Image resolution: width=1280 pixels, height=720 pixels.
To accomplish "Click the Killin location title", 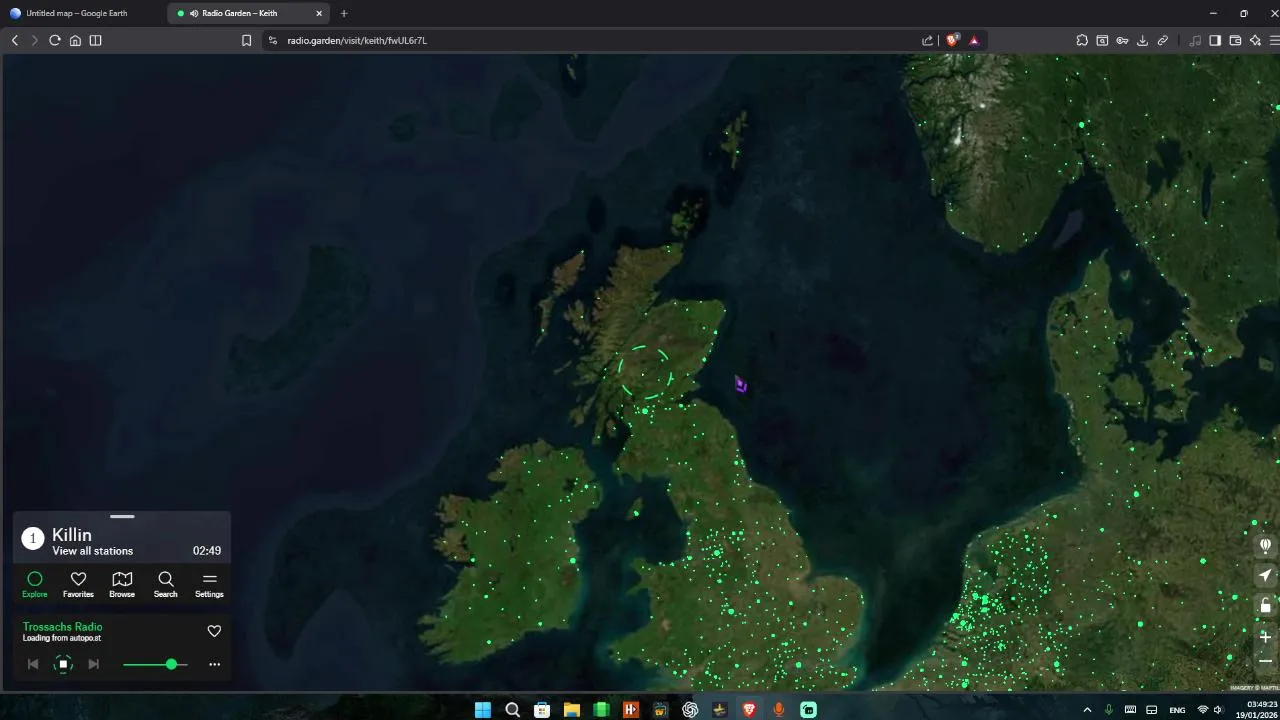I will [x=72, y=535].
